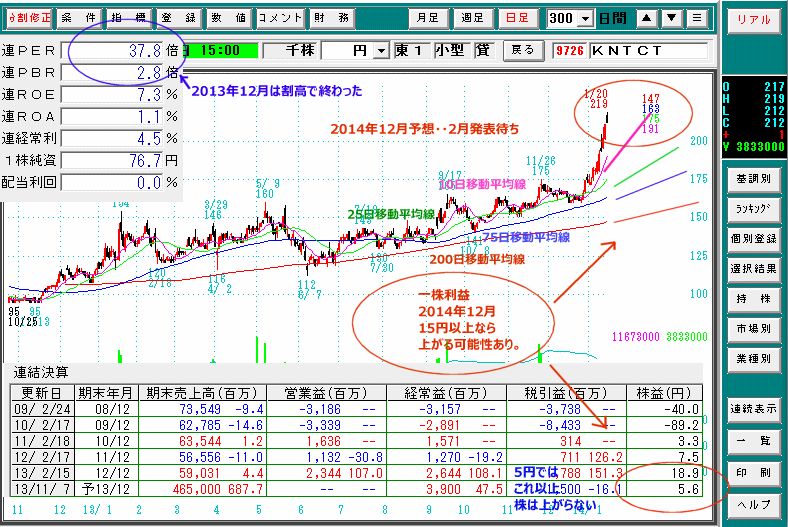788x527 pixels.
Task: Click stock code field 9726
Action: (x=570, y=51)
